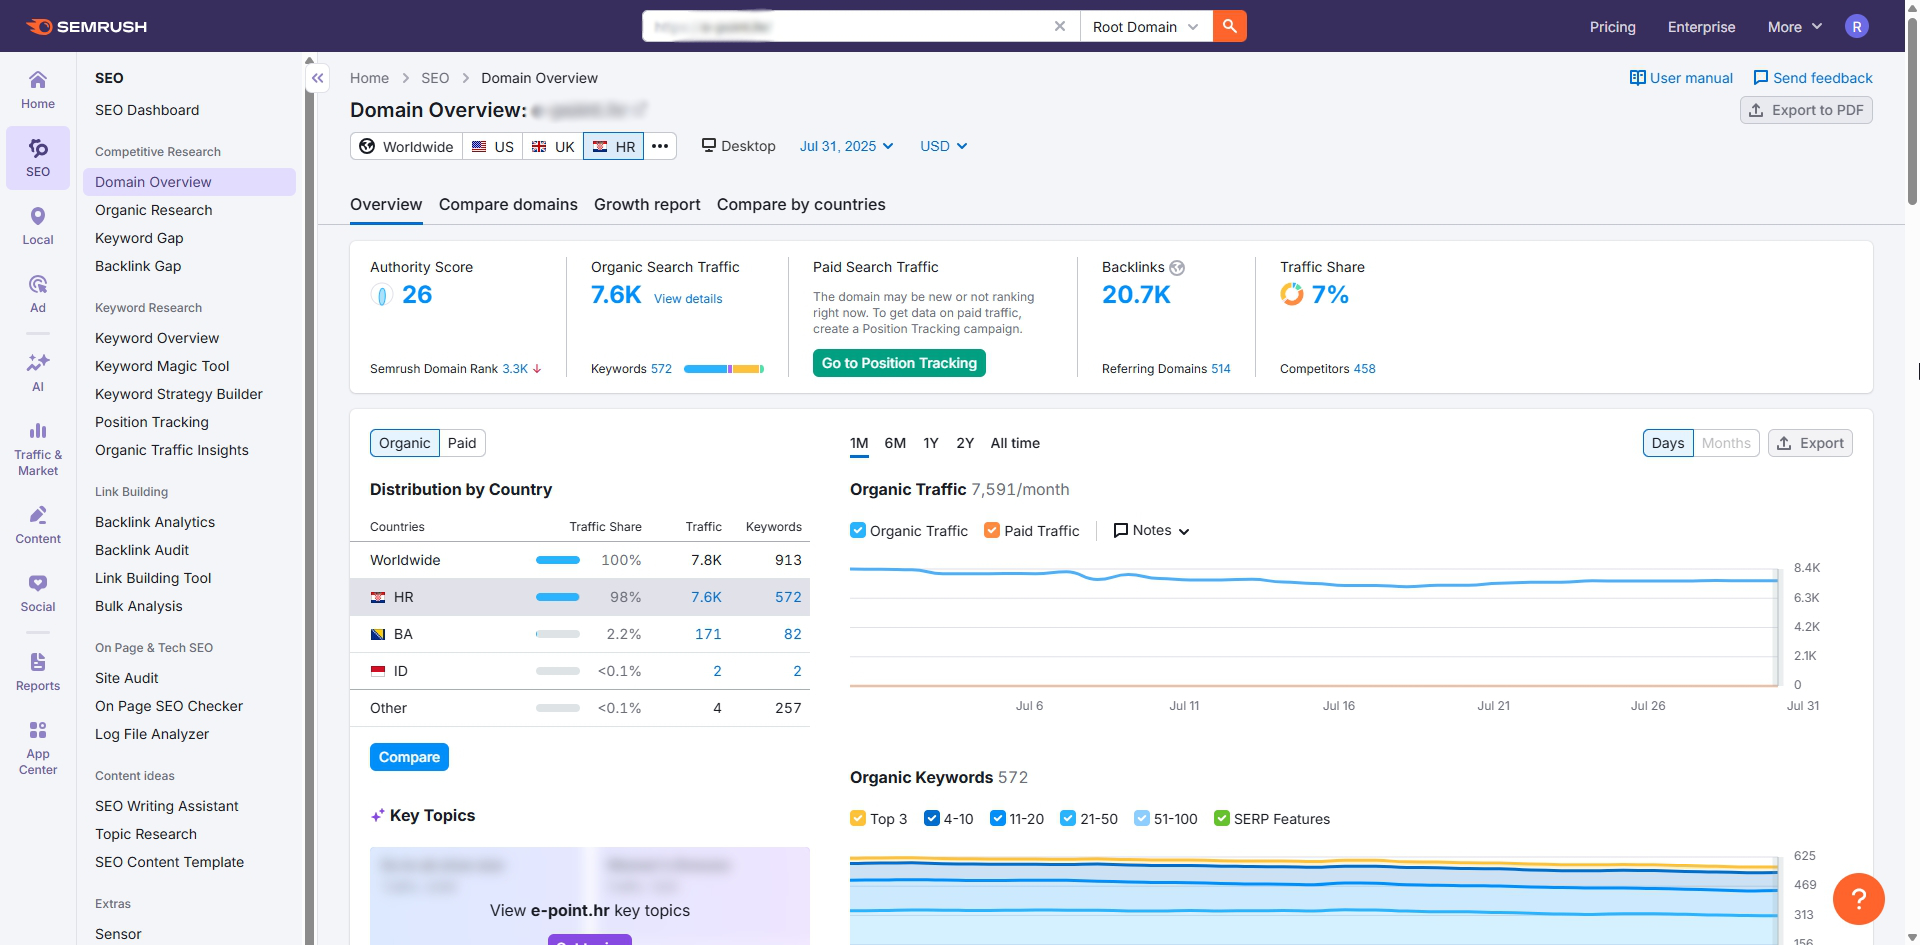1920x945 pixels.
Task: Expand the More menu in header
Action: coord(1795,27)
